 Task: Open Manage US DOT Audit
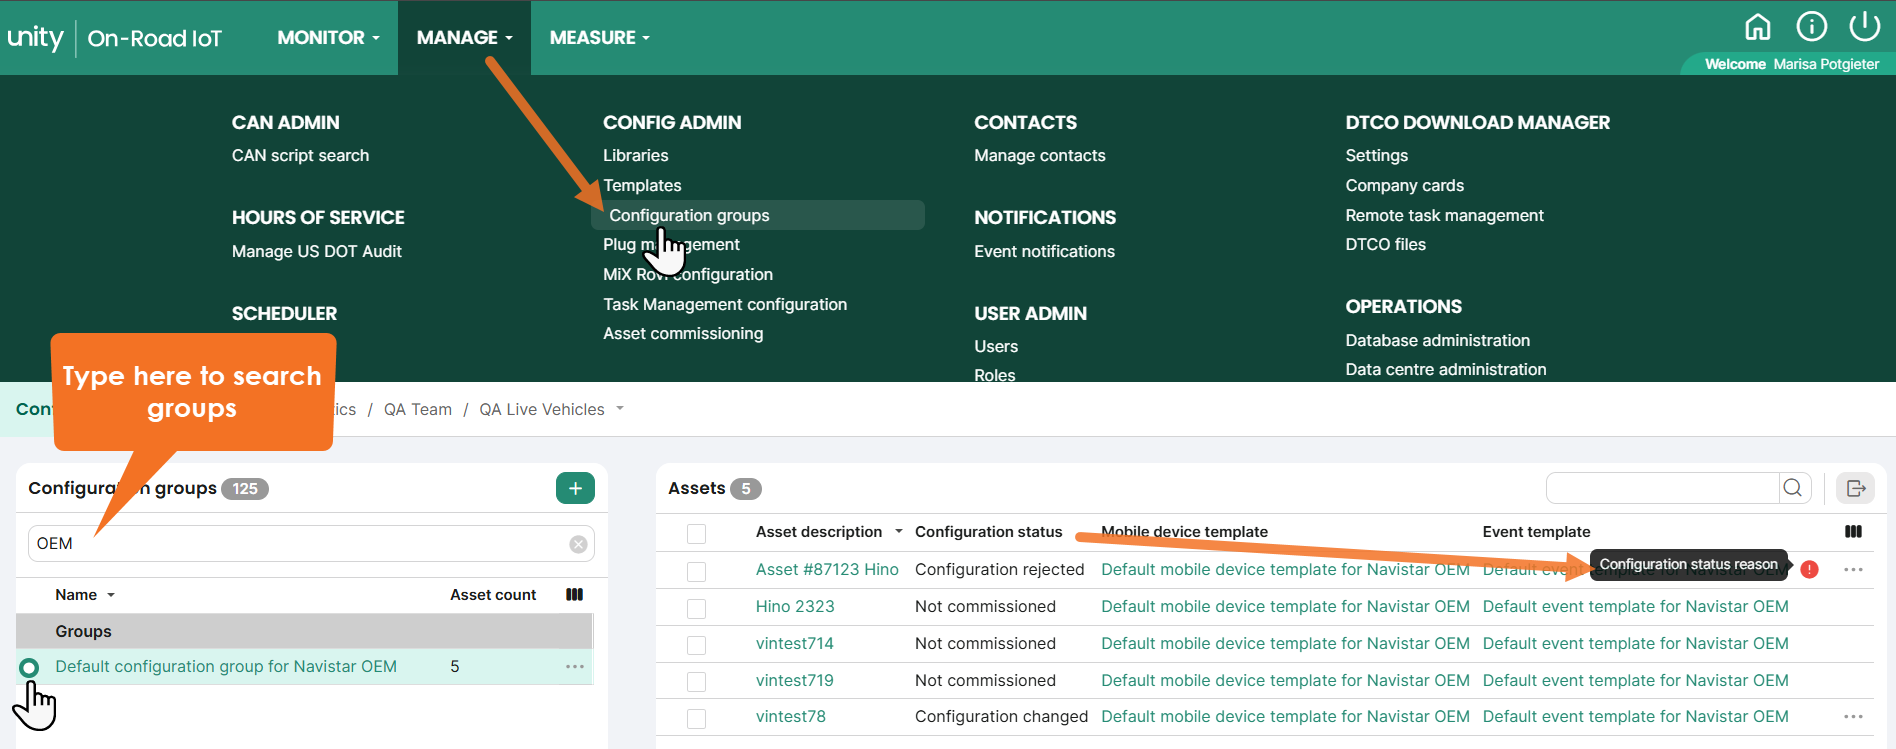point(316,251)
